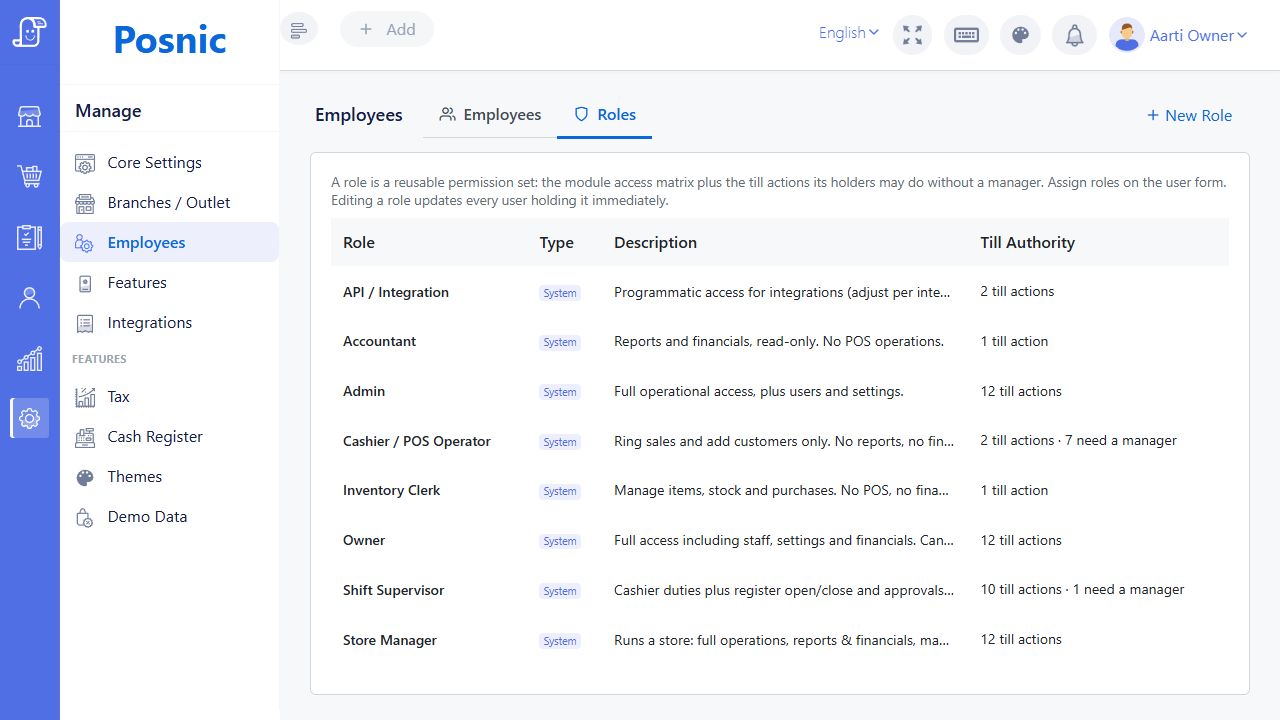This screenshot has height=720, width=1280.
Task: Expand the Aarti Owner user menu
Action: click(1198, 35)
